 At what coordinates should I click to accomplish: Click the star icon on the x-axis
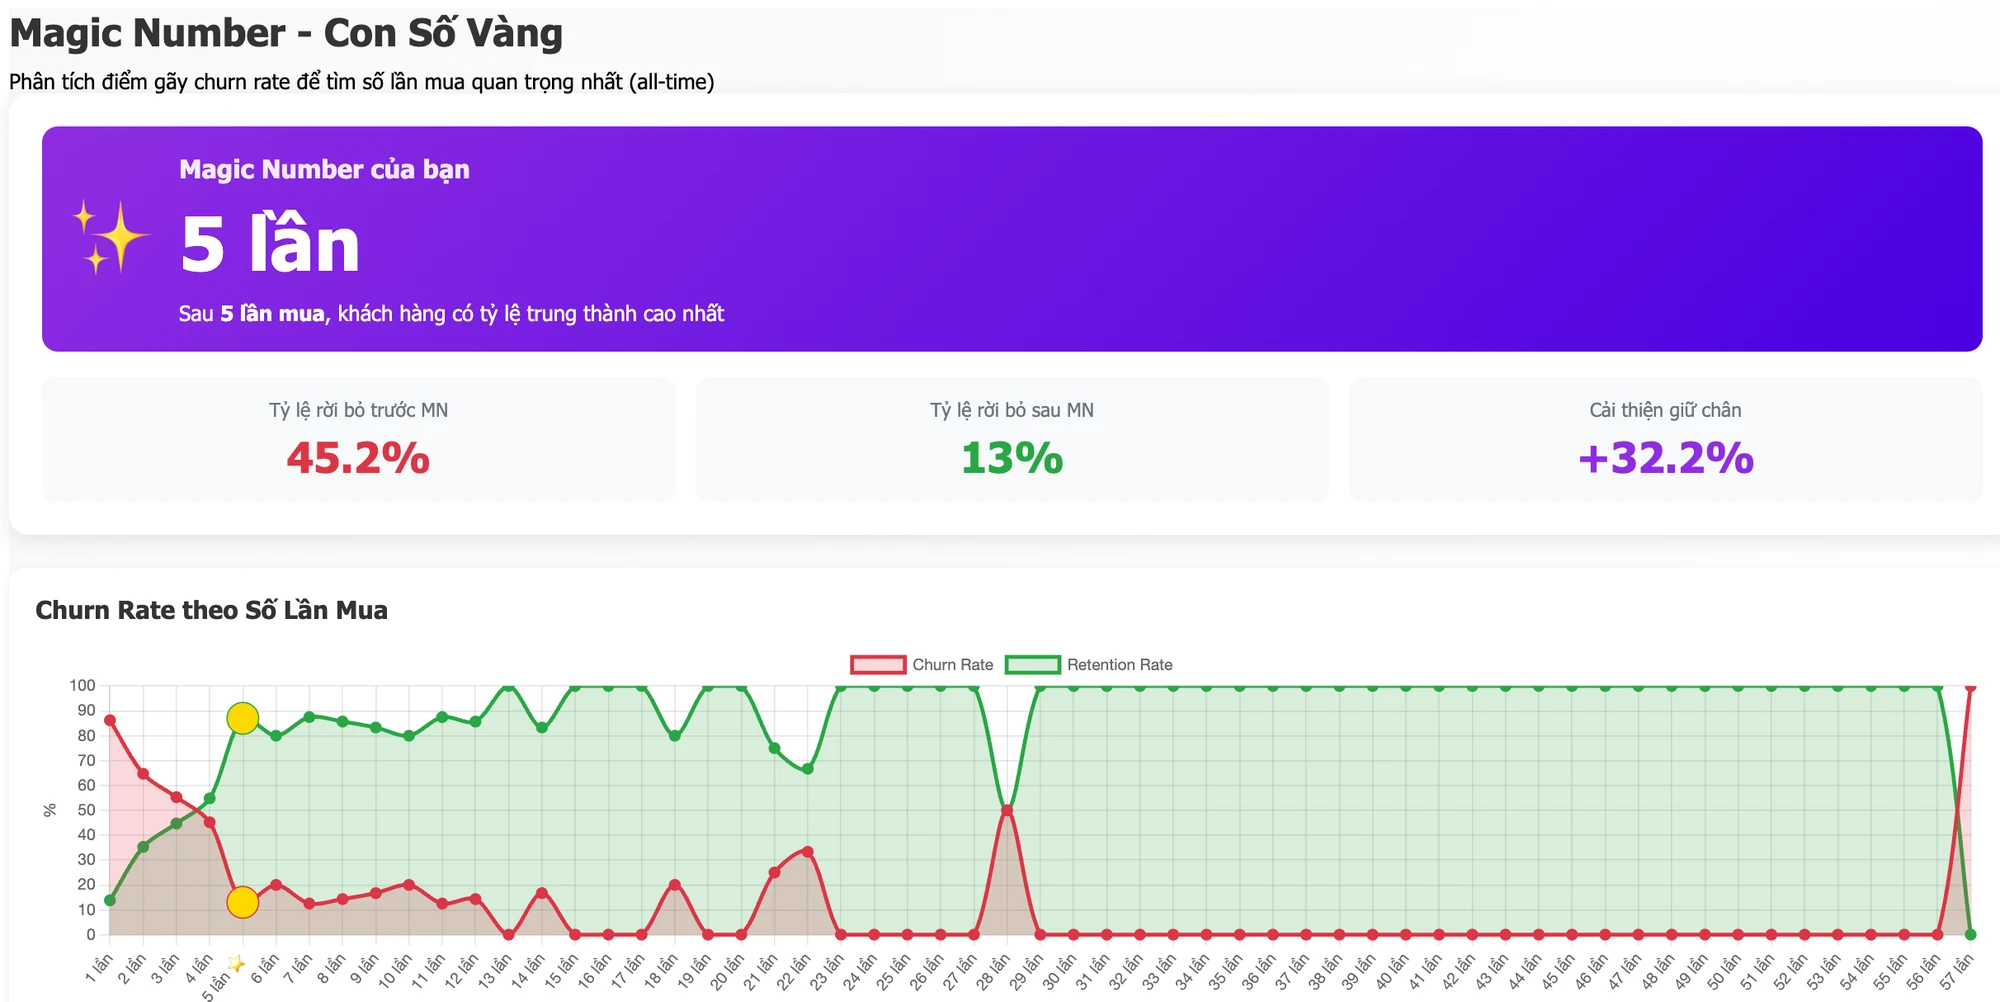(237, 963)
